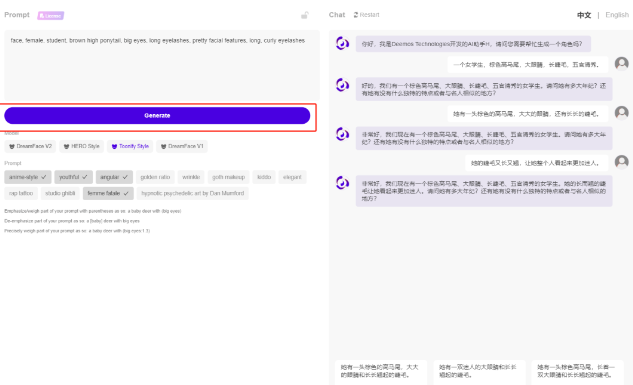Screen dimensions: 633x385
Task: Select the Toonify Style model
Action: (x=130, y=146)
